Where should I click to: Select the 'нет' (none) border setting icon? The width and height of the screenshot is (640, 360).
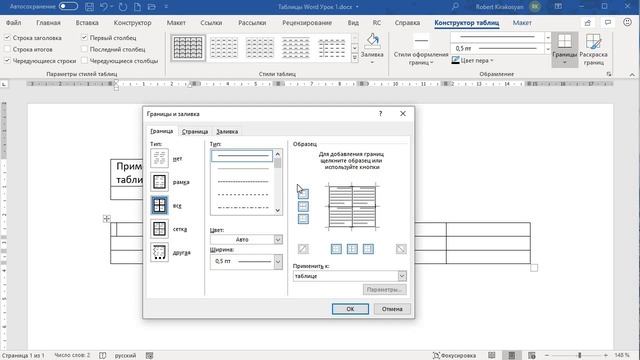pos(159,158)
